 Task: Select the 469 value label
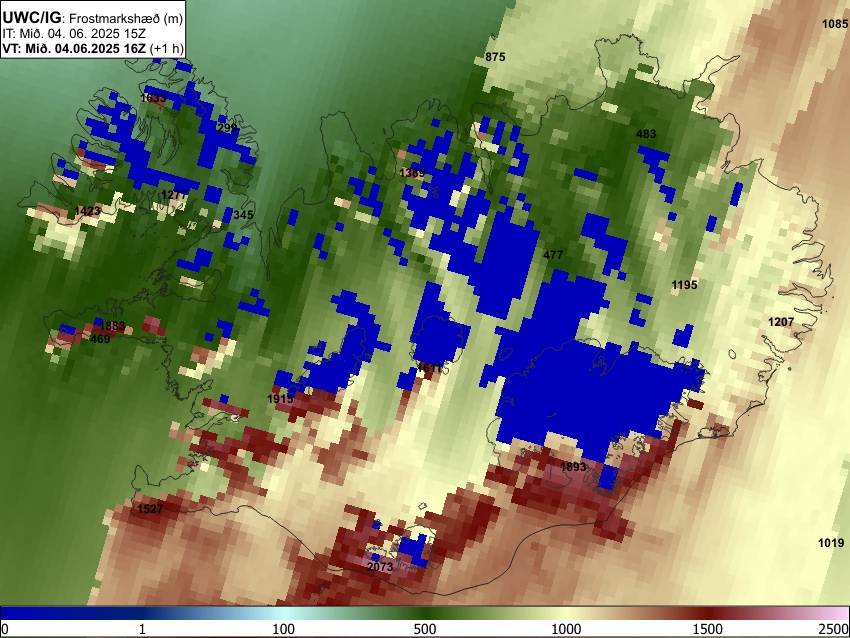coord(100,339)
